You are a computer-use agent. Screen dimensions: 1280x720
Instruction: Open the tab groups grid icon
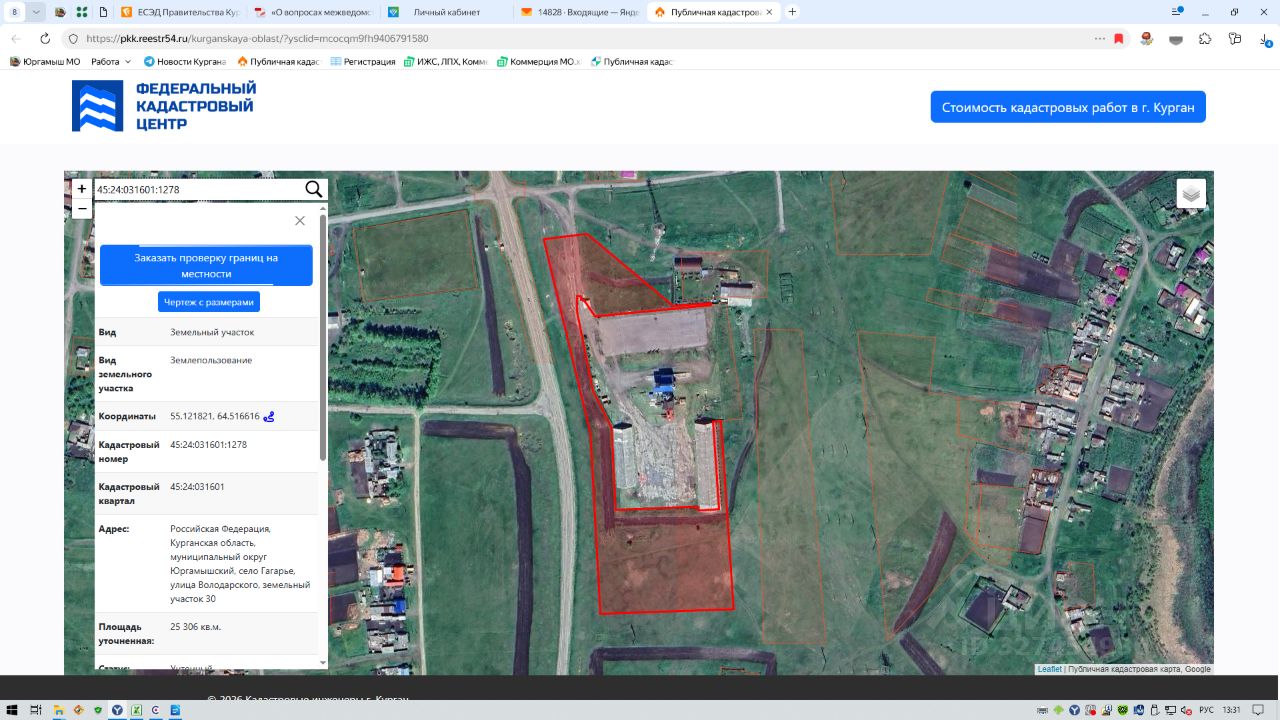point(82,12)
